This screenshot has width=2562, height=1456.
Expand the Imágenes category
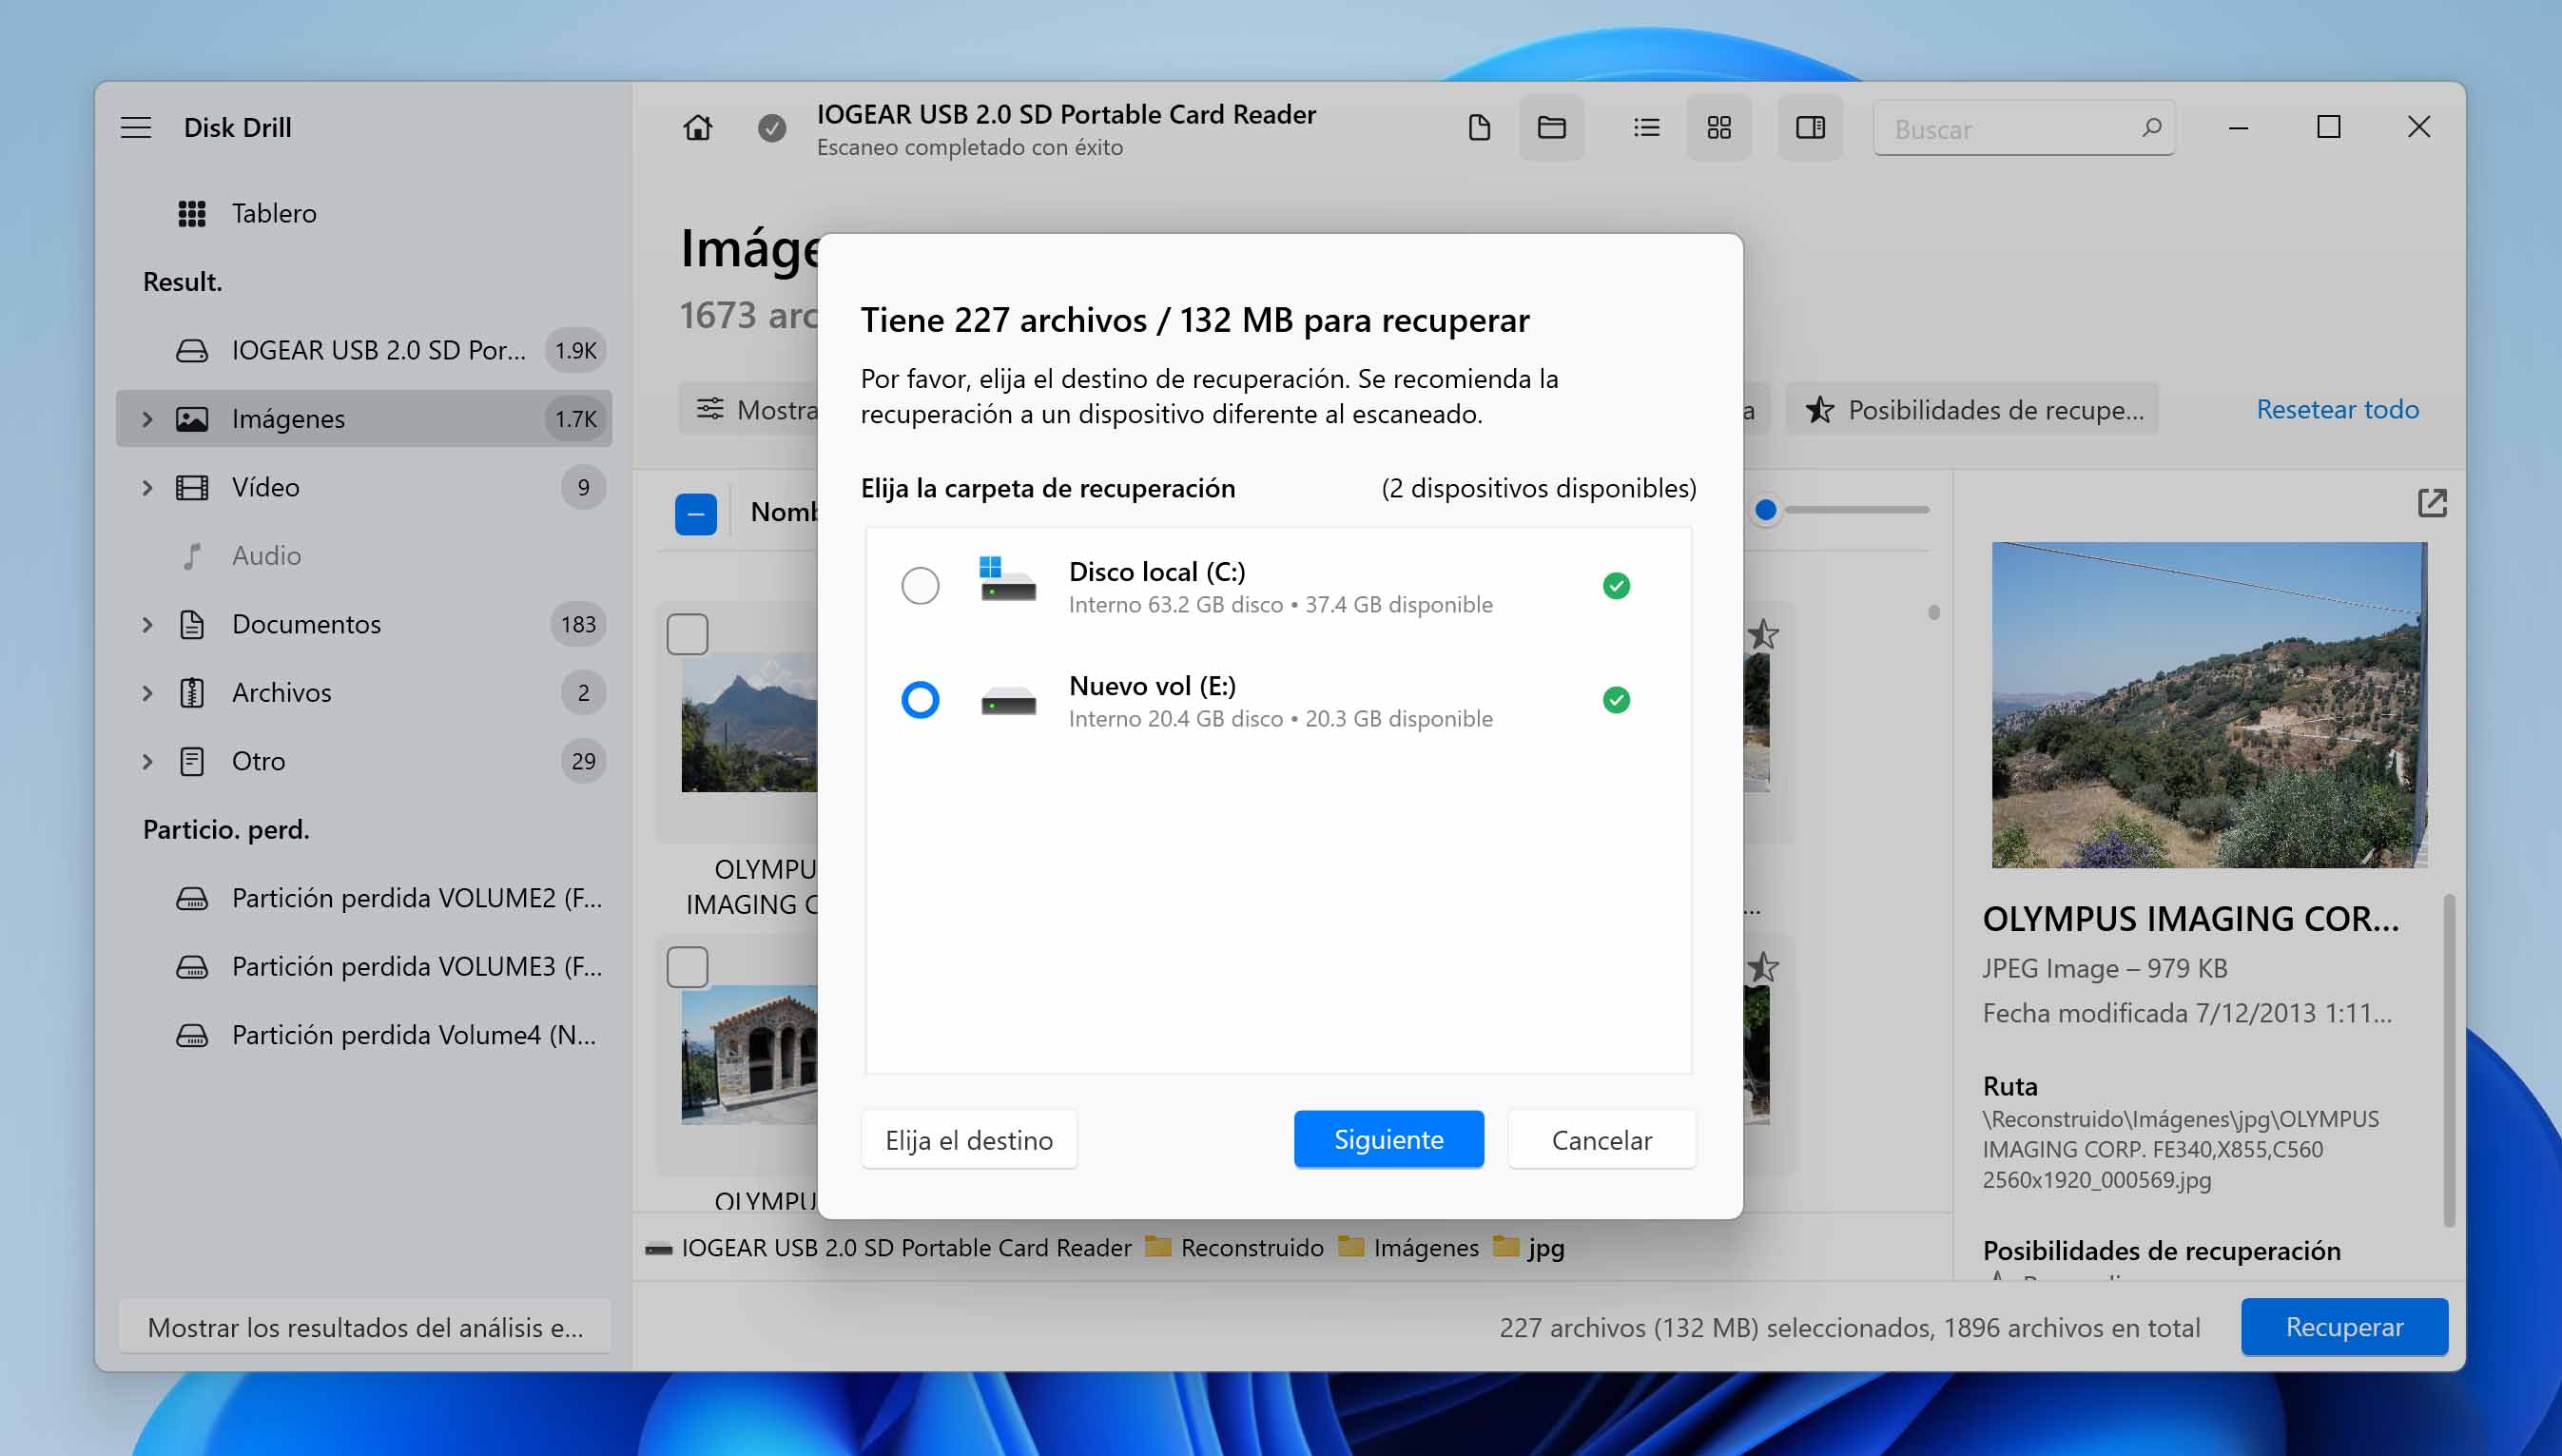pos(147,418)
